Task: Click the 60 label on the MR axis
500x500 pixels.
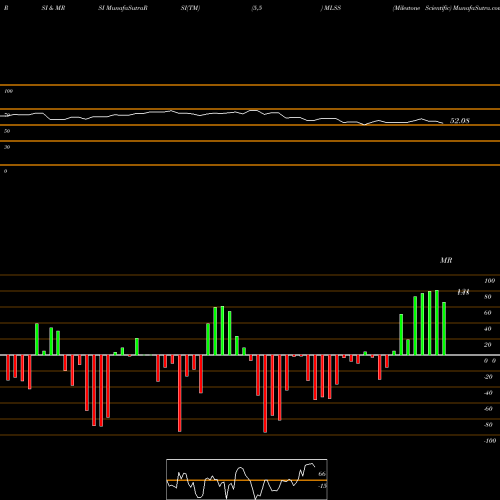Action: pyautogui.click(x=488, y=313)
